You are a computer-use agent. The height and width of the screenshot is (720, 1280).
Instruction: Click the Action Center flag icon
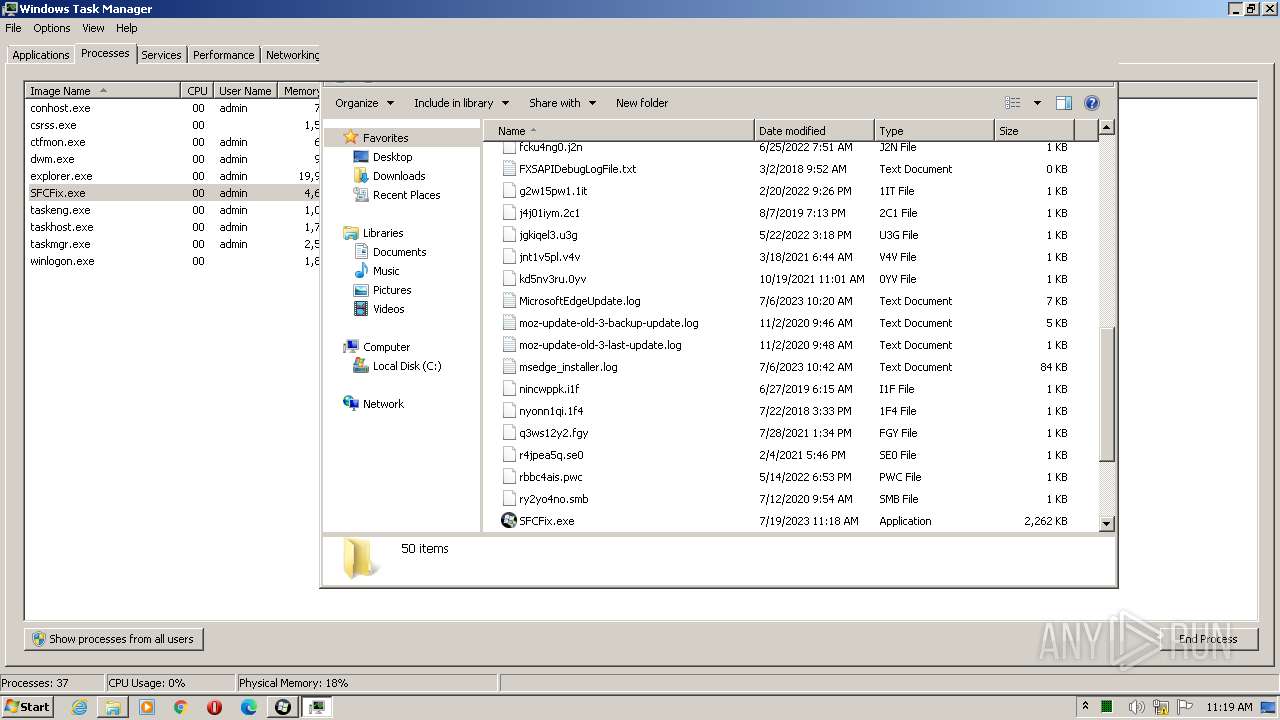(x=1183, y=707)
